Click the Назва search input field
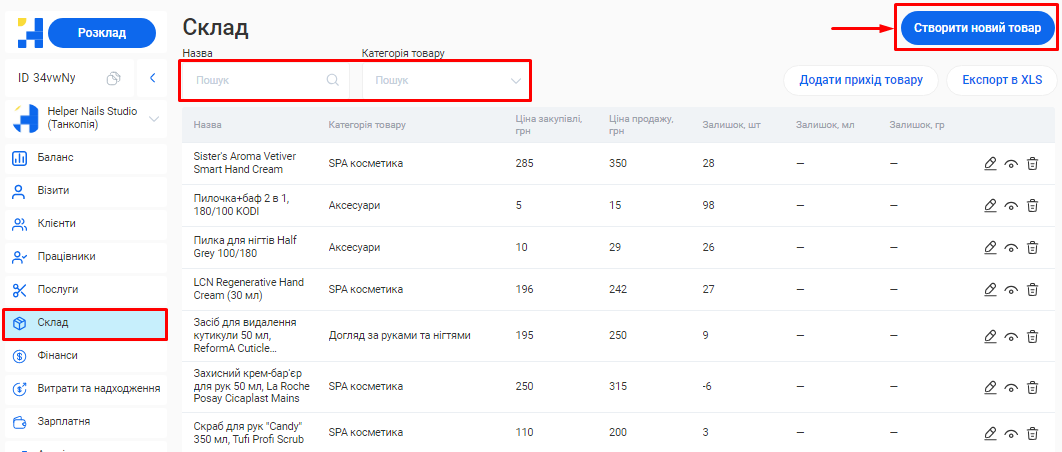Image resolution: width=1062 pixels, height=452 pixels. pyautogui.click(x=260, y=80)
